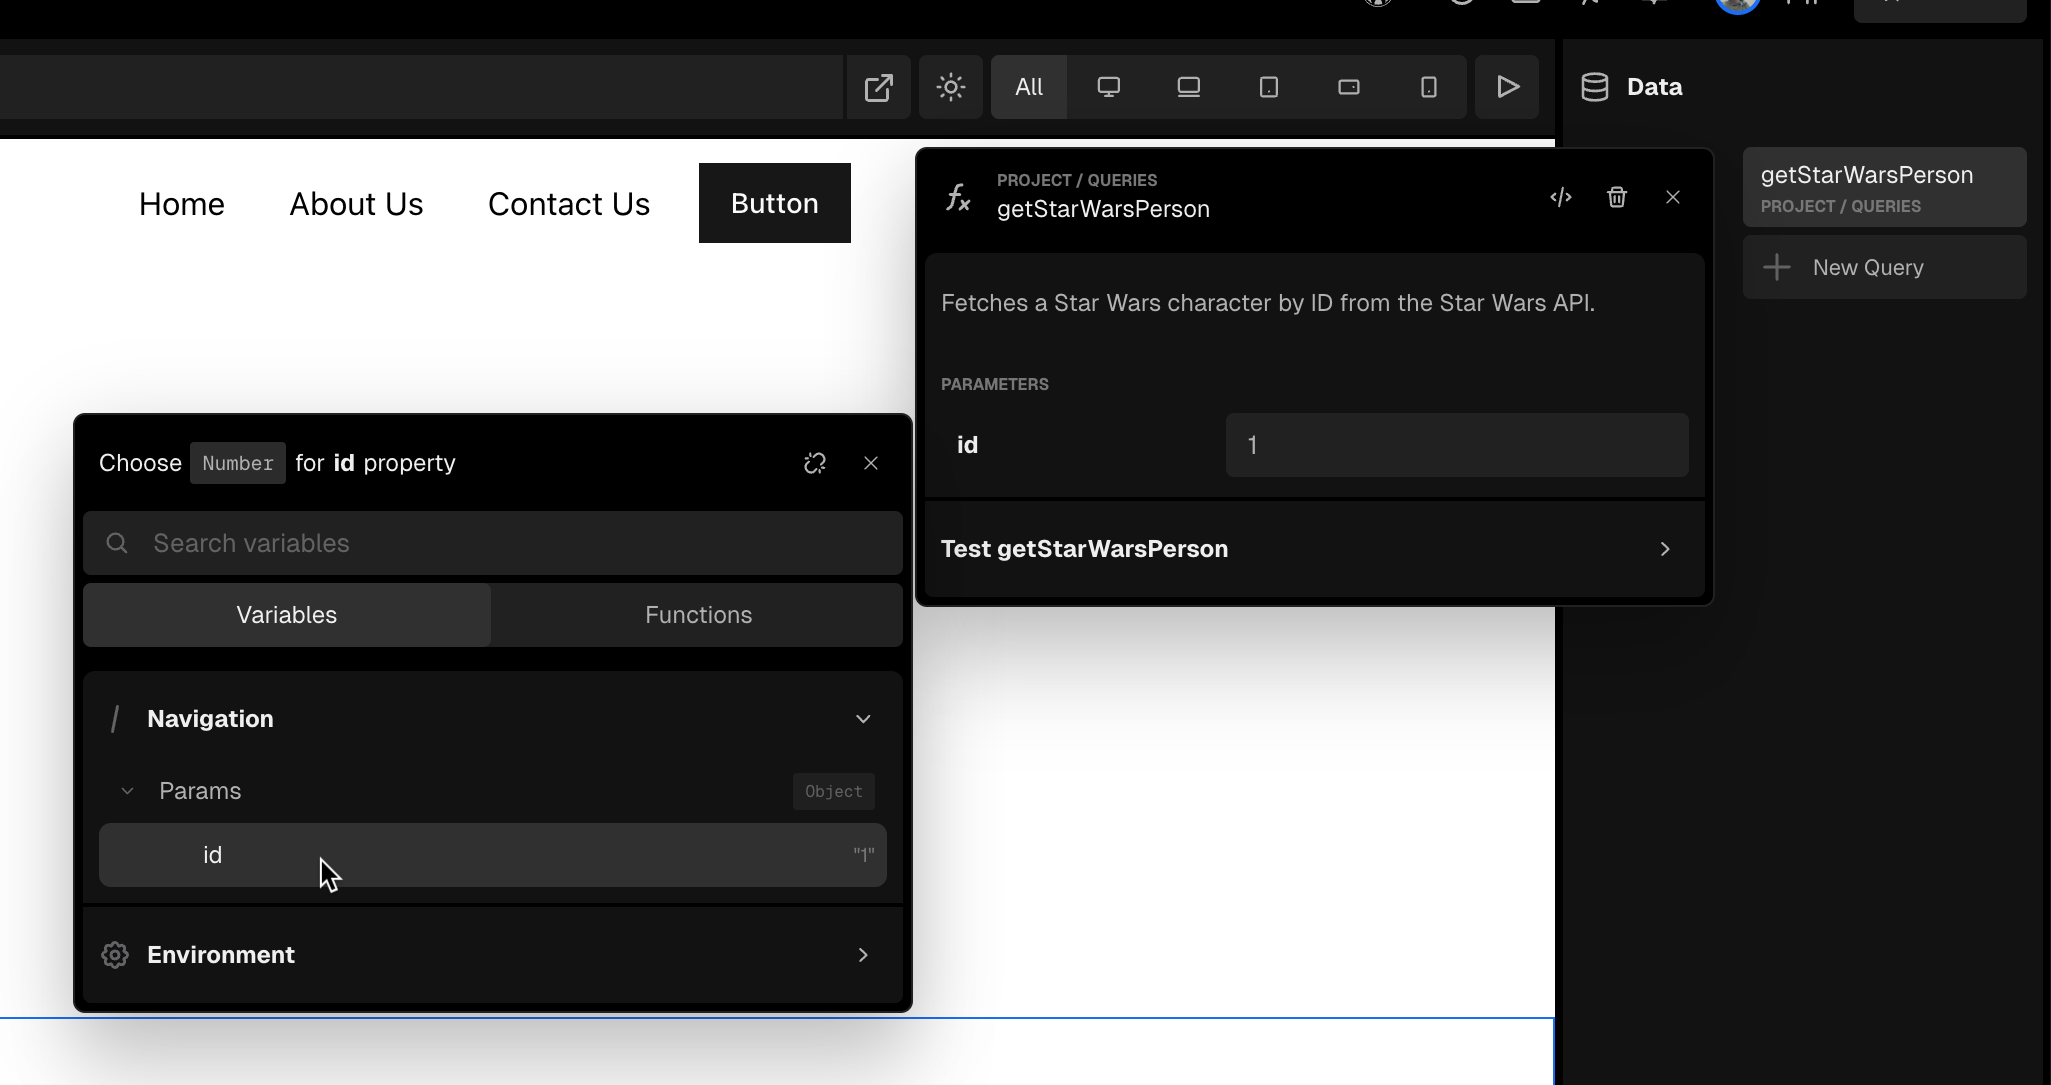Viewport: 2051px width, 1085px height.
Task: Switch to the Functions tab
Action: pos(698,615)
